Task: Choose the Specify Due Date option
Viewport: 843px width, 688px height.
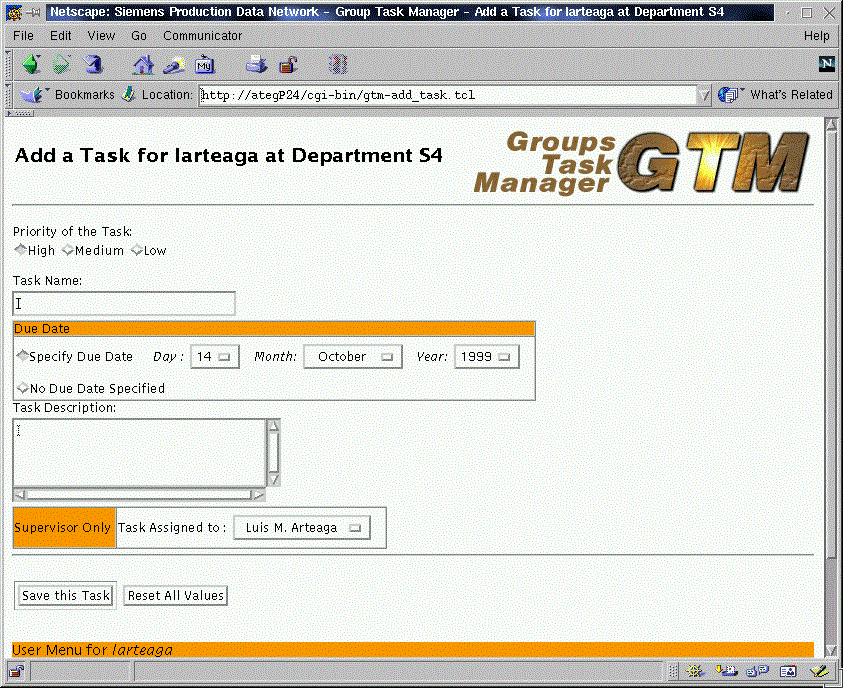Action: [22, 355]
